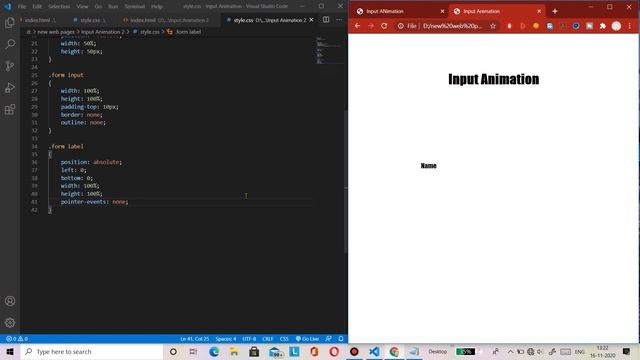
Task: Click errors and warnings count in status bar
Action: coord(17,339)
